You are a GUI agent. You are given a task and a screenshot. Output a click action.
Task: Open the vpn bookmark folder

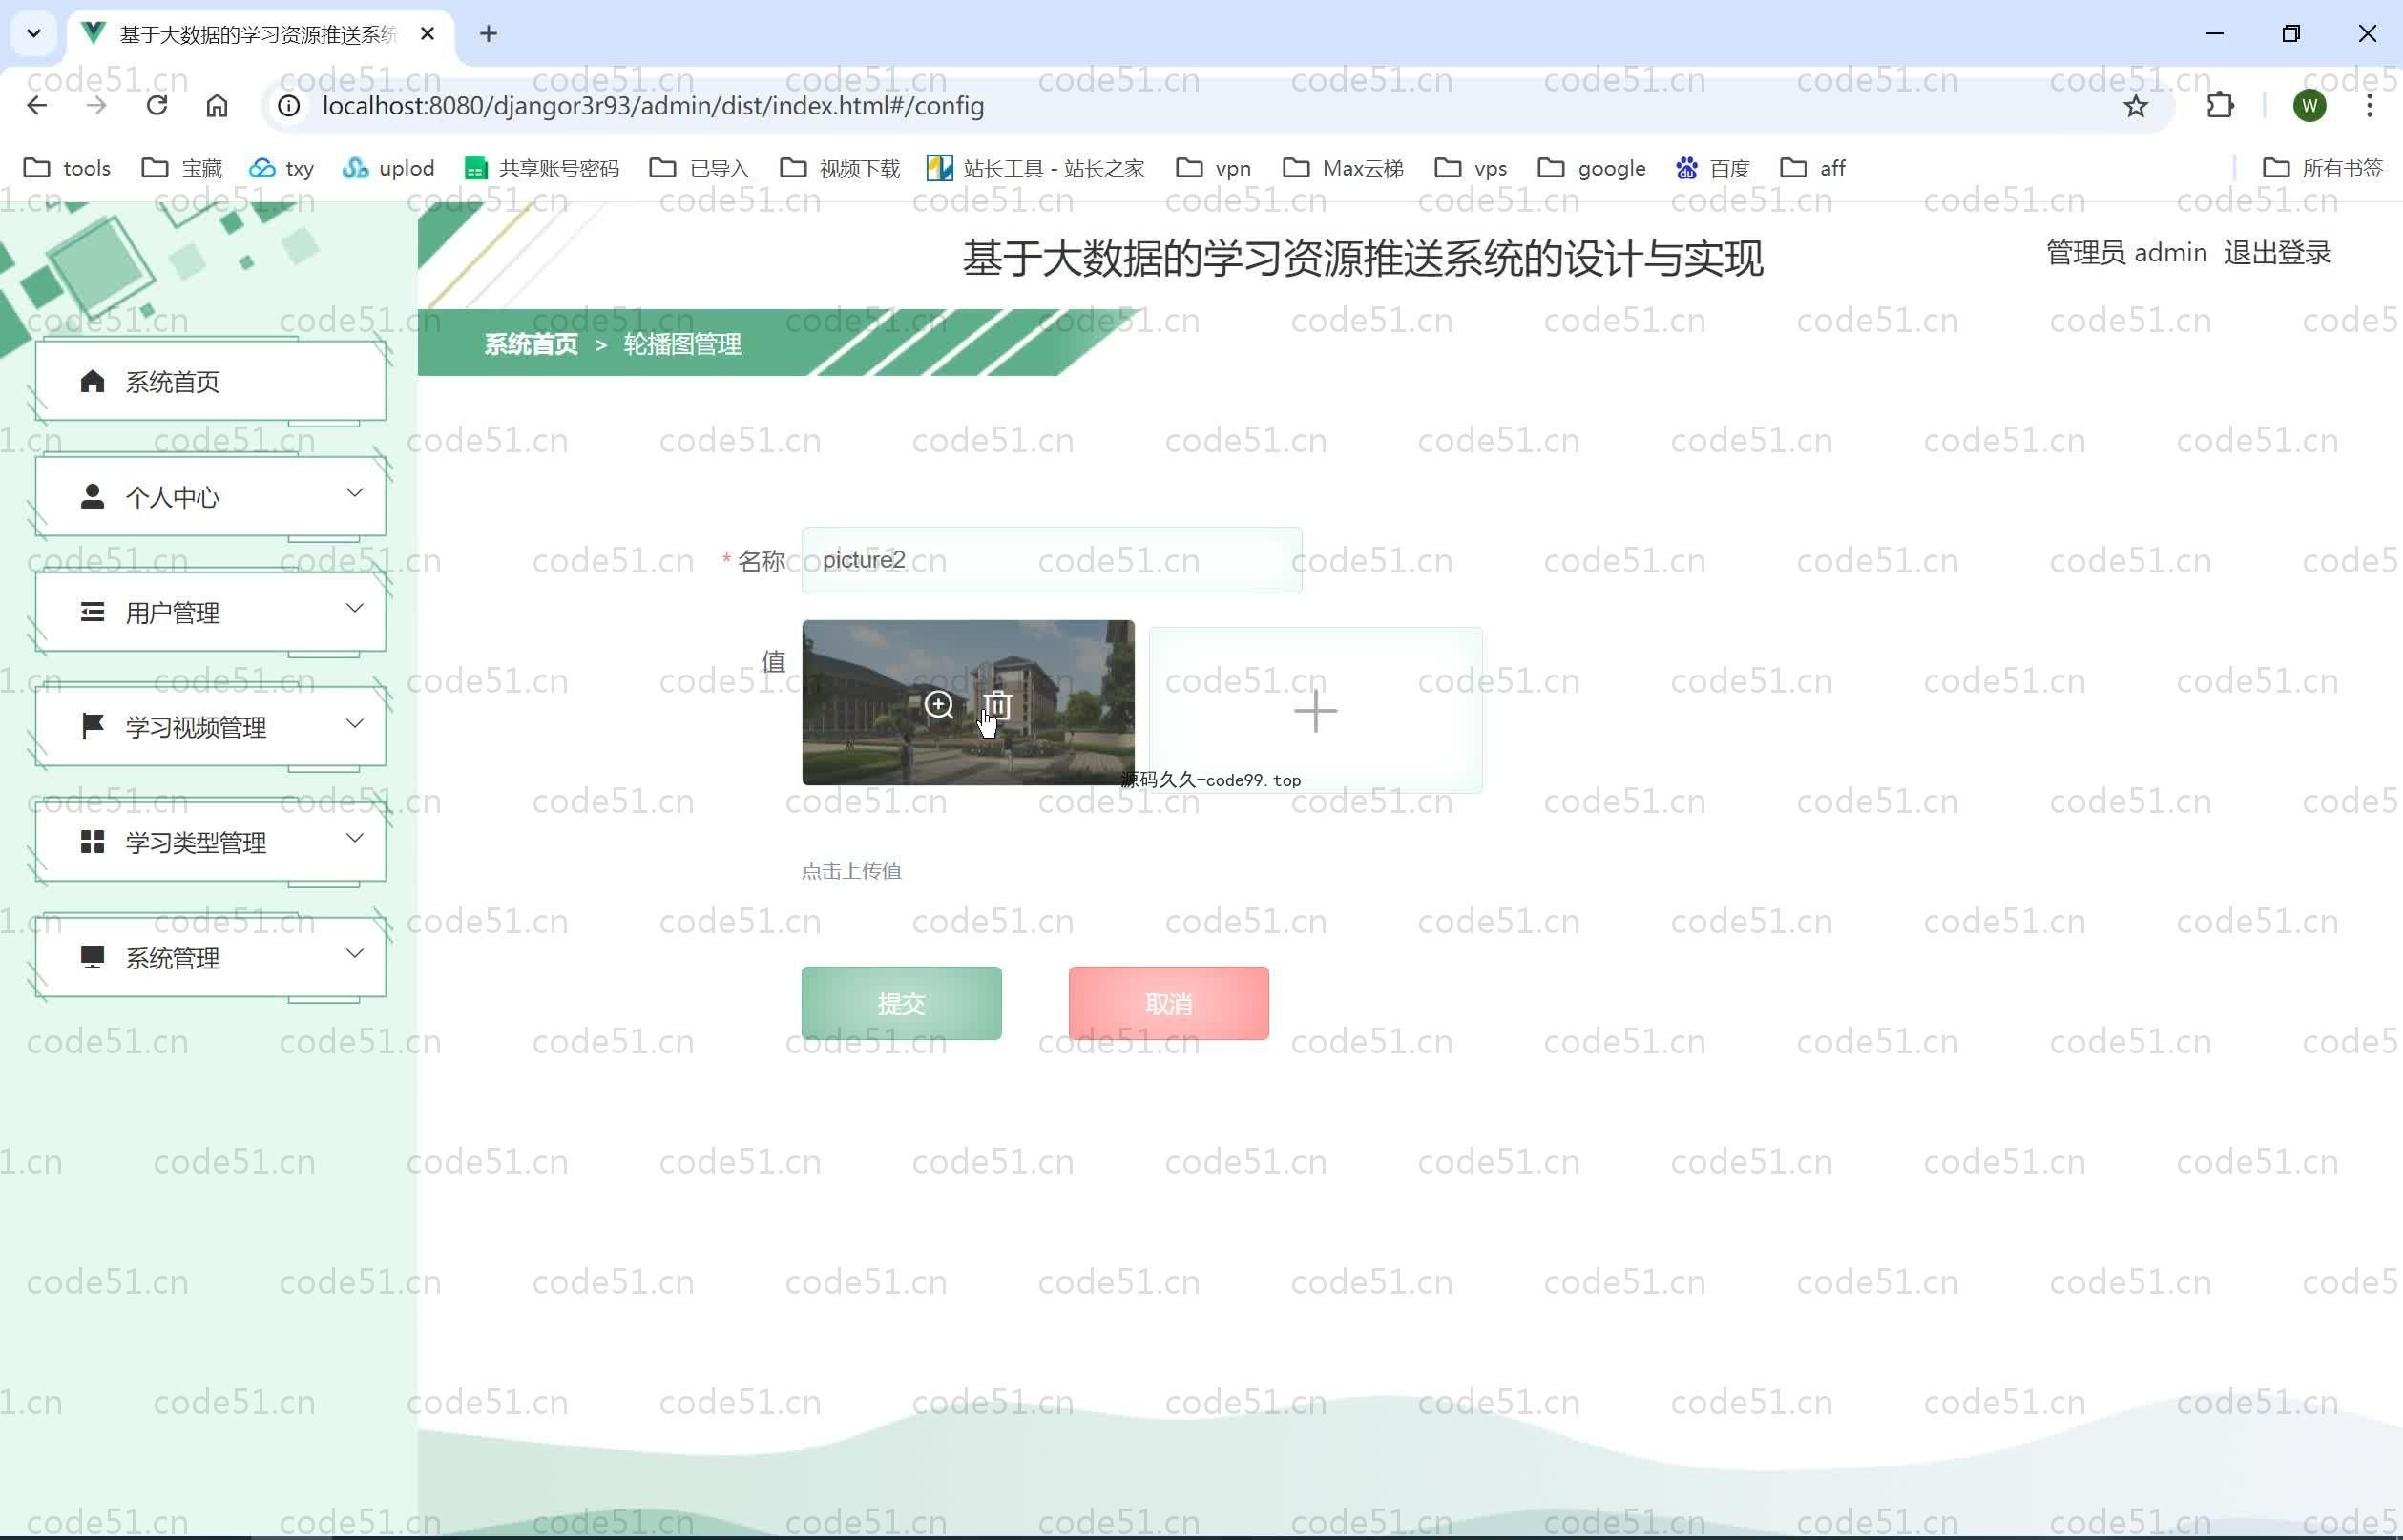coord(1213,168)
